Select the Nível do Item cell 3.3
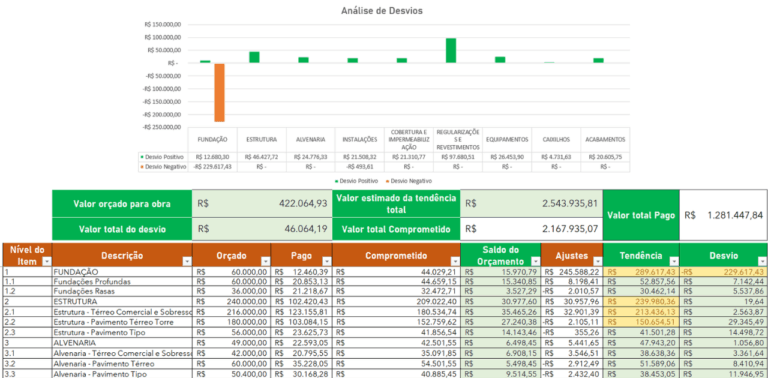The width and height of the screenshot is (768, 378). tap(27, 374)
